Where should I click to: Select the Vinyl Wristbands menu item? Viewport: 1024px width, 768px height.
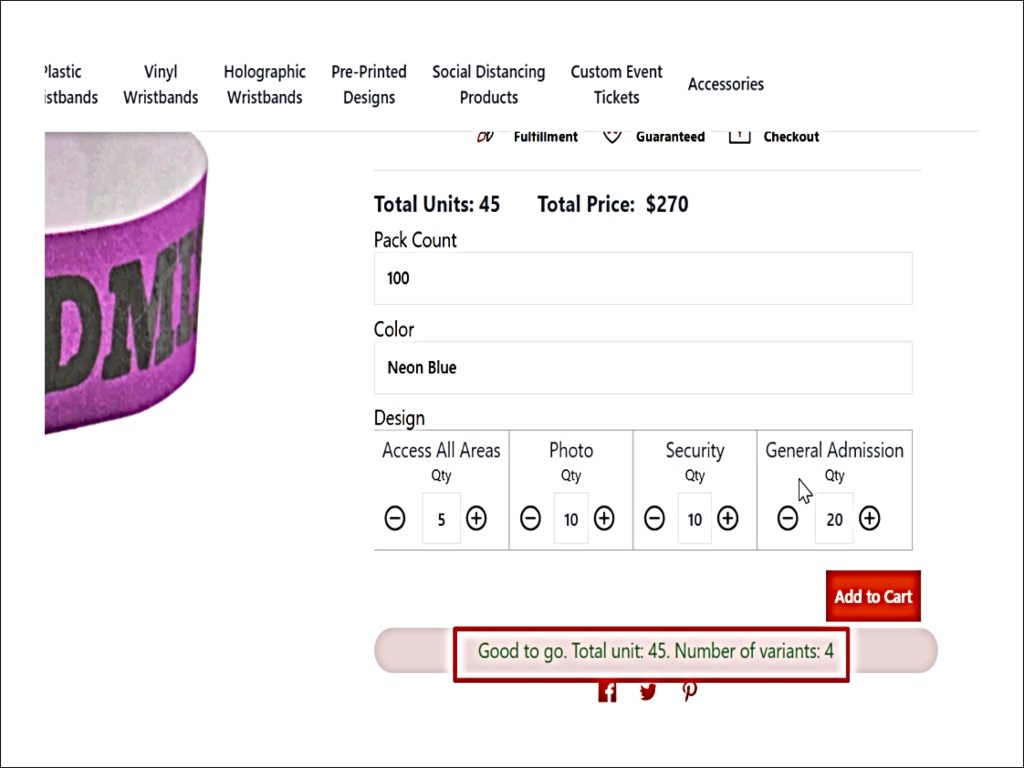tap(160, 84)
